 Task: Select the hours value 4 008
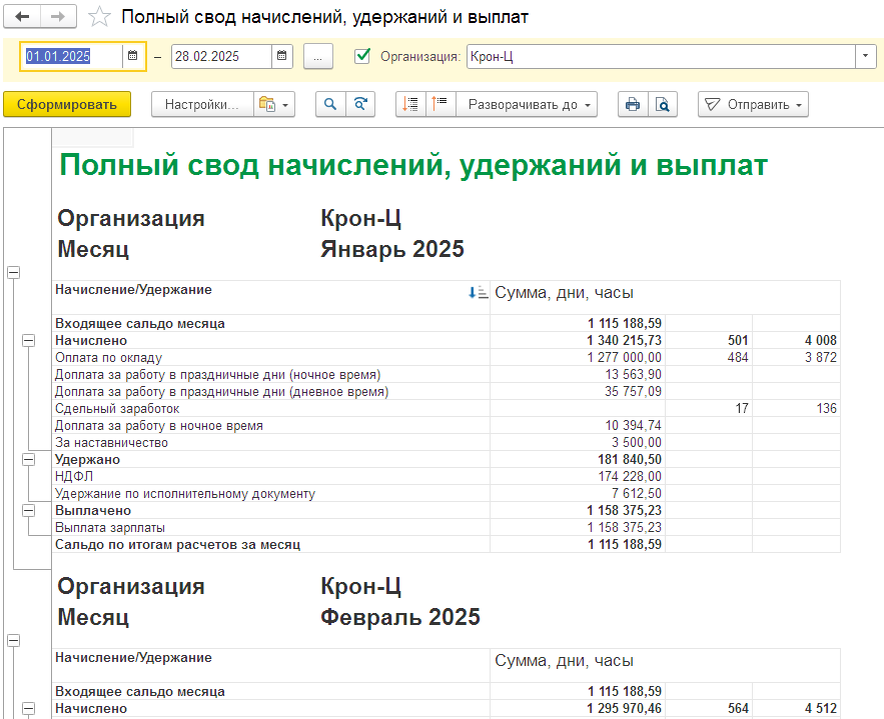(821, 341)
